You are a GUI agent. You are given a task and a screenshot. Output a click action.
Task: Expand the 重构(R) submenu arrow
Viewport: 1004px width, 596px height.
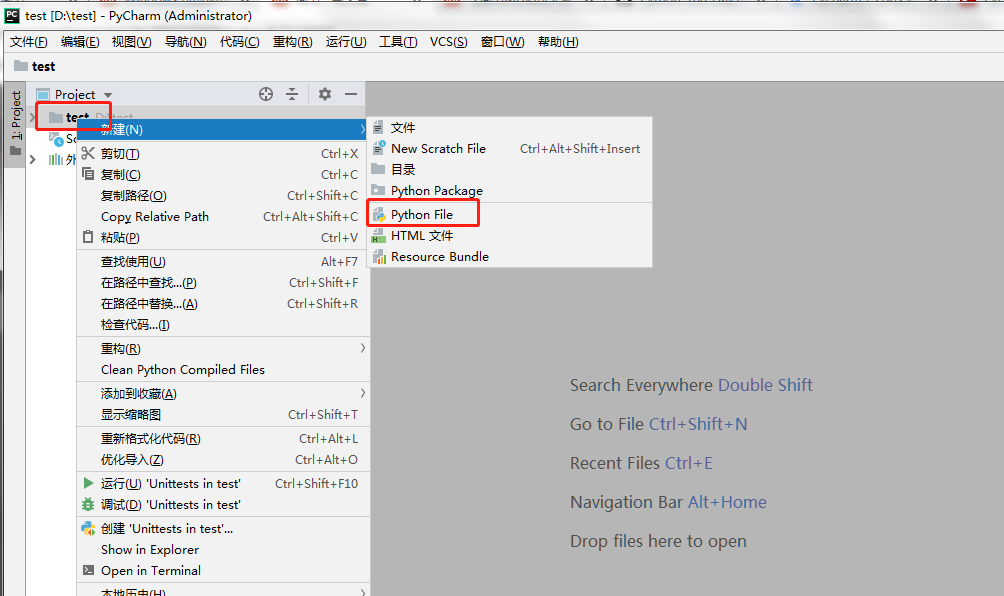tap(362, 348)
